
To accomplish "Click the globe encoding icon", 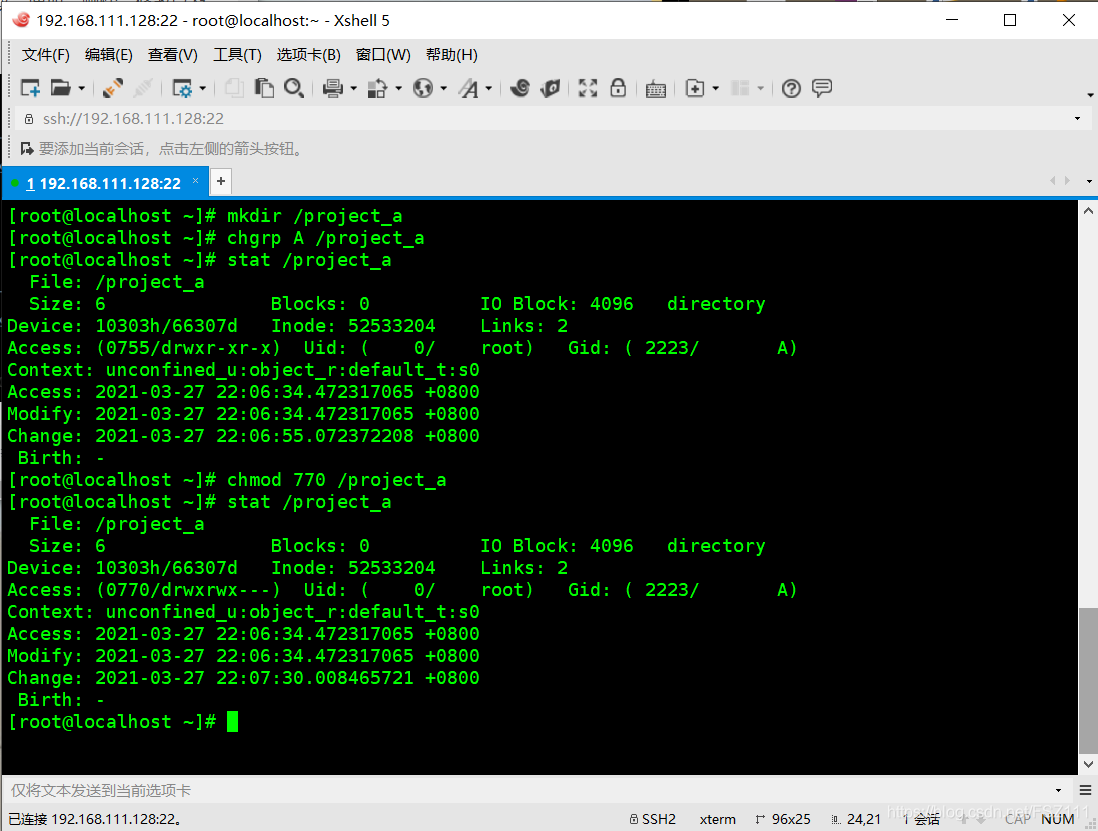I will 423,88.
